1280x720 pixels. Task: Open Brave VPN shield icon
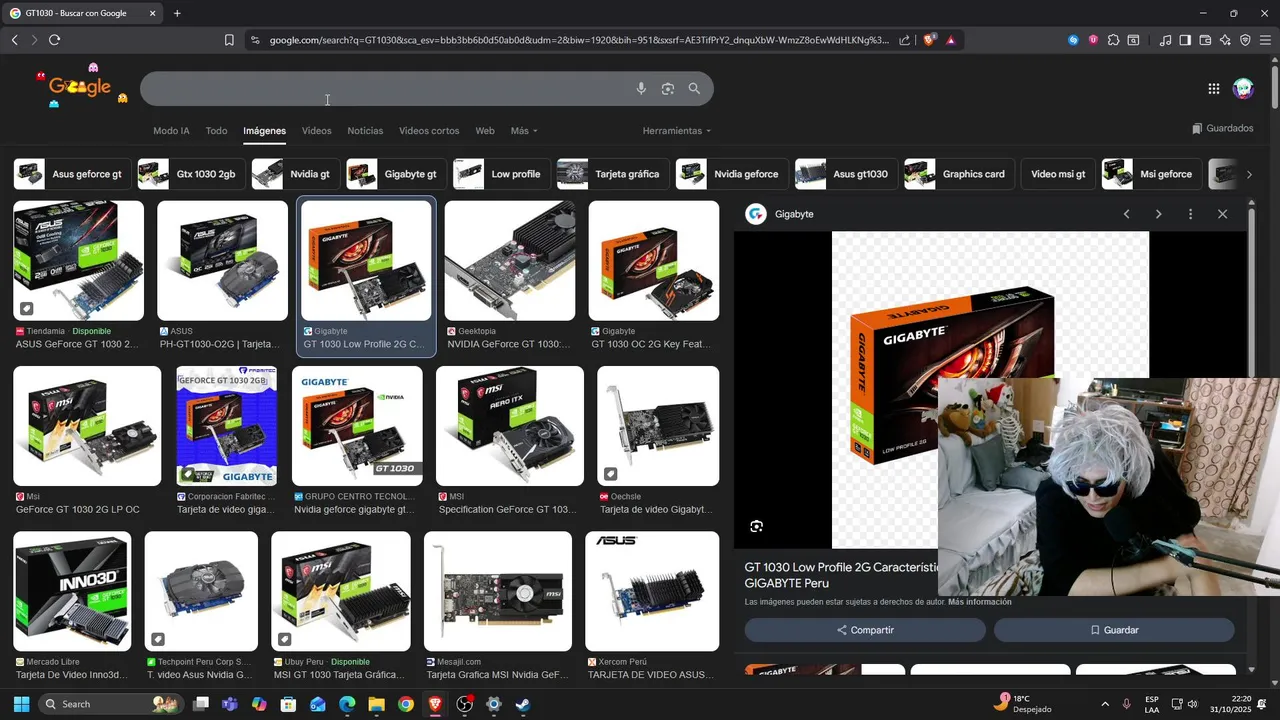click(1245, 40)
